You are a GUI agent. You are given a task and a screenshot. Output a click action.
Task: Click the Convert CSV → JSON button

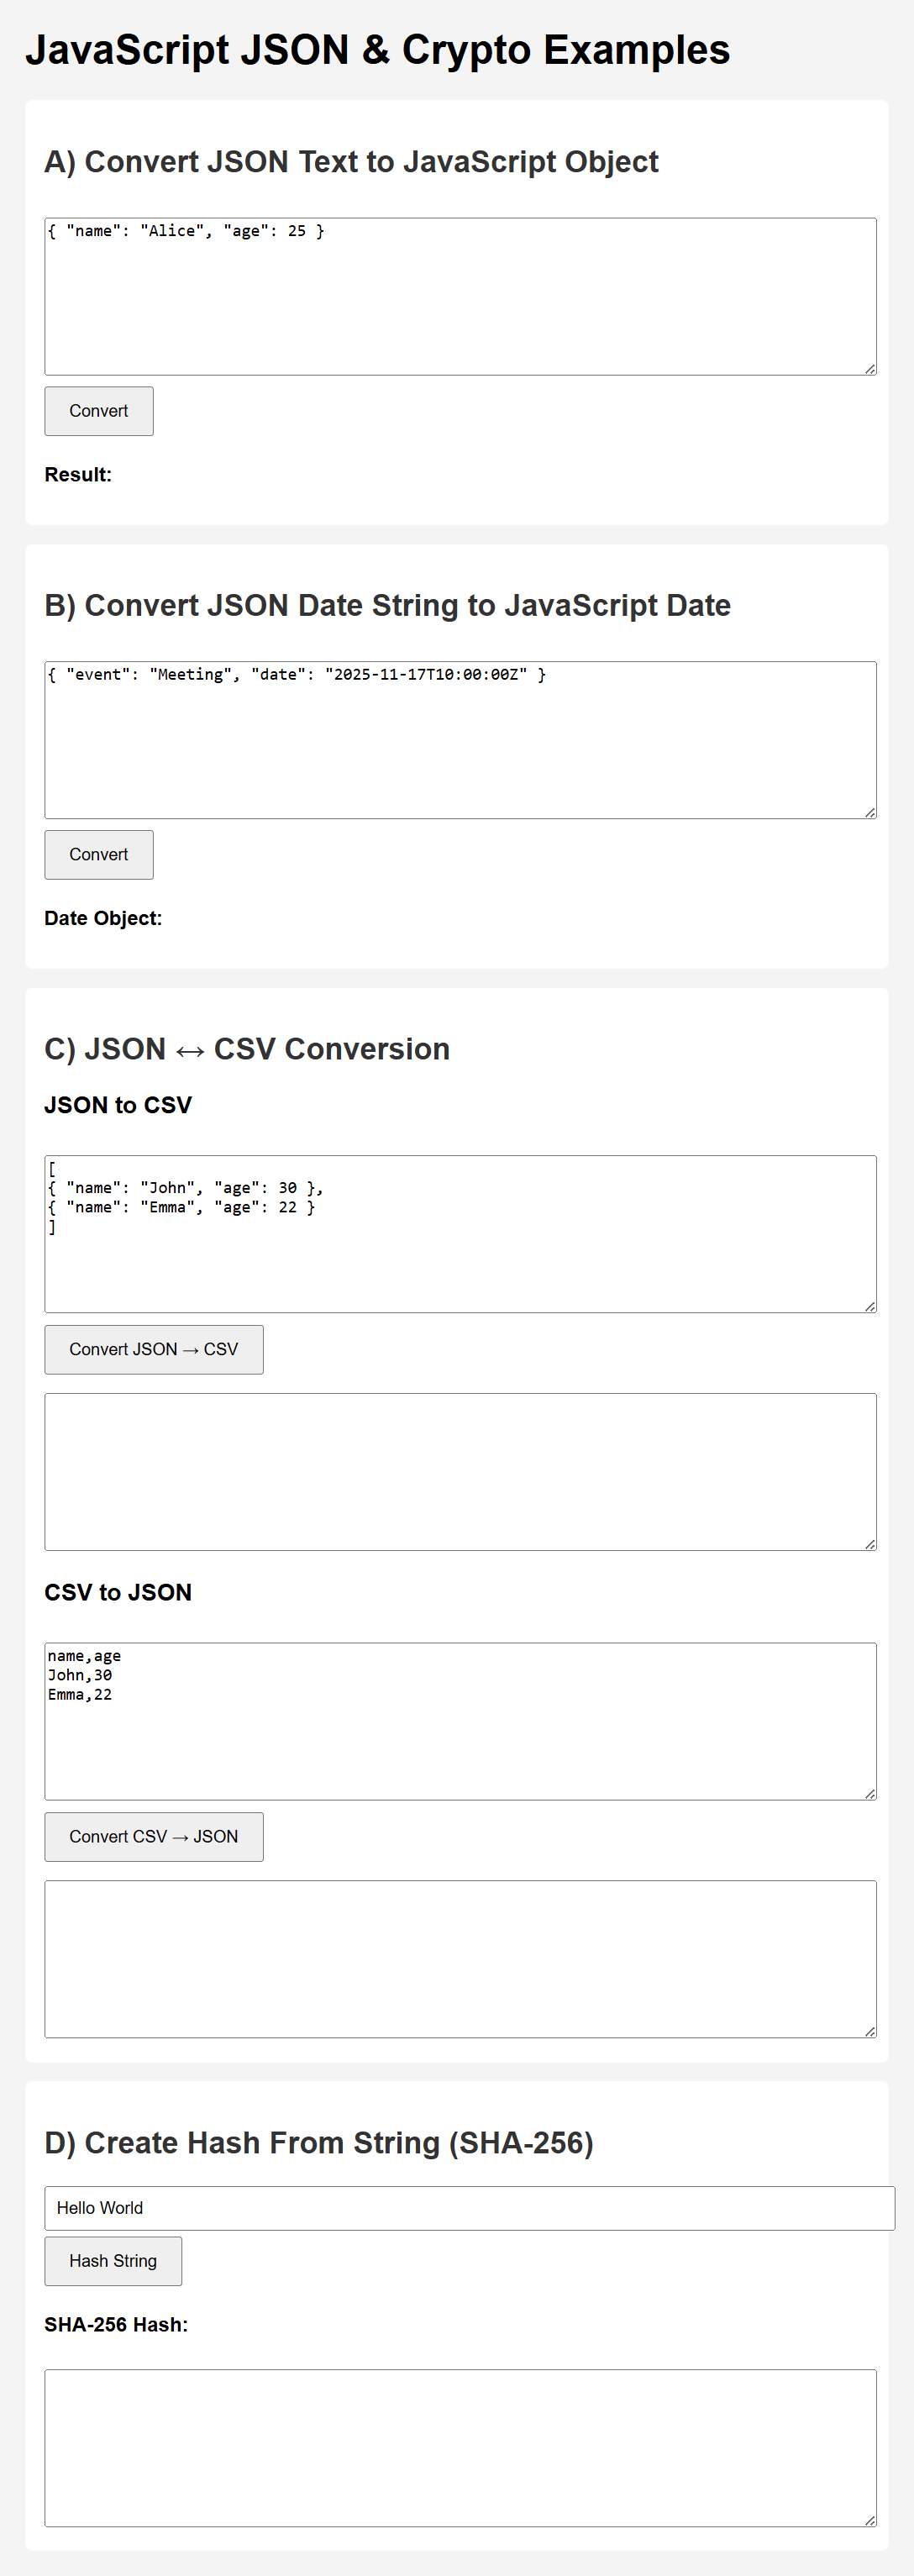154,1837
